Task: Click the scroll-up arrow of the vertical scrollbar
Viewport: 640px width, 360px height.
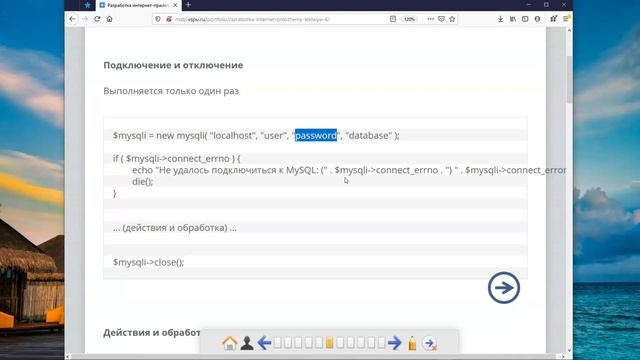Action: [569, 30]
